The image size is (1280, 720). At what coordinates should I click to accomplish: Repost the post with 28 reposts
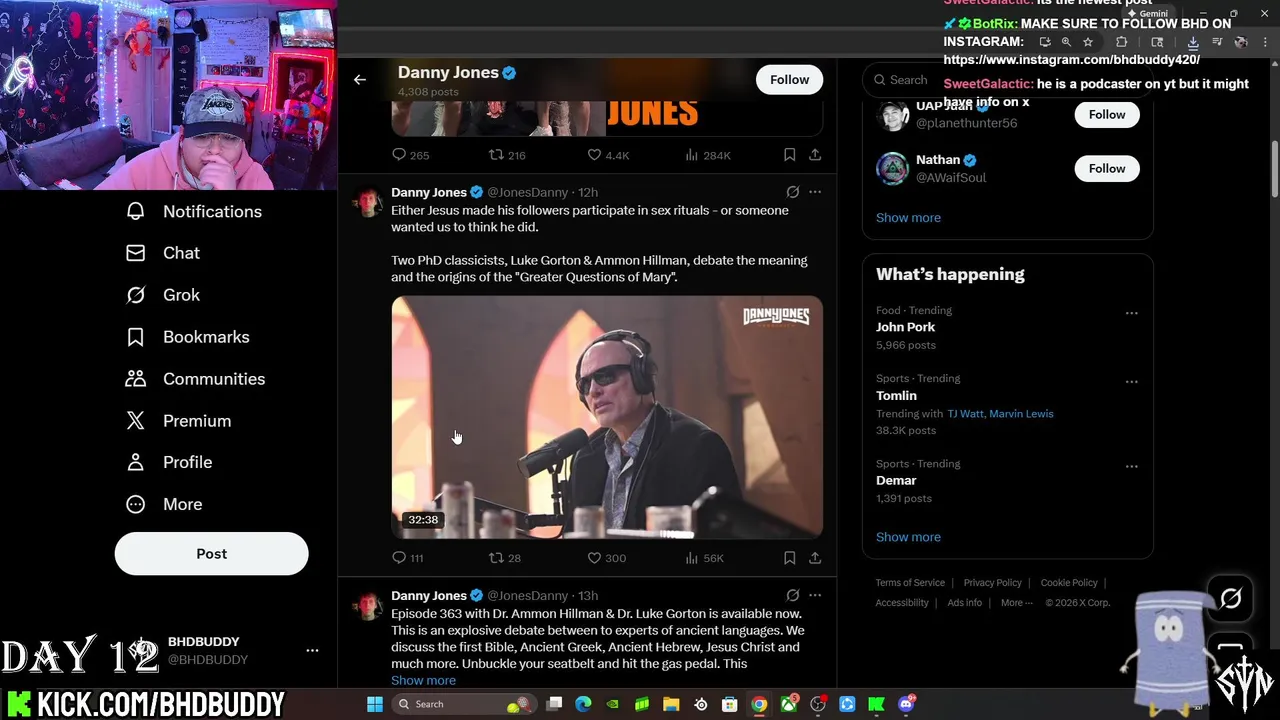point(504,558)
